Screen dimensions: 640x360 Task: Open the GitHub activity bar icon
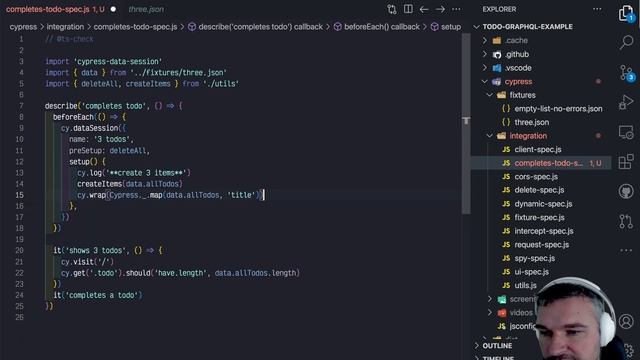click(x=626, y=191)
